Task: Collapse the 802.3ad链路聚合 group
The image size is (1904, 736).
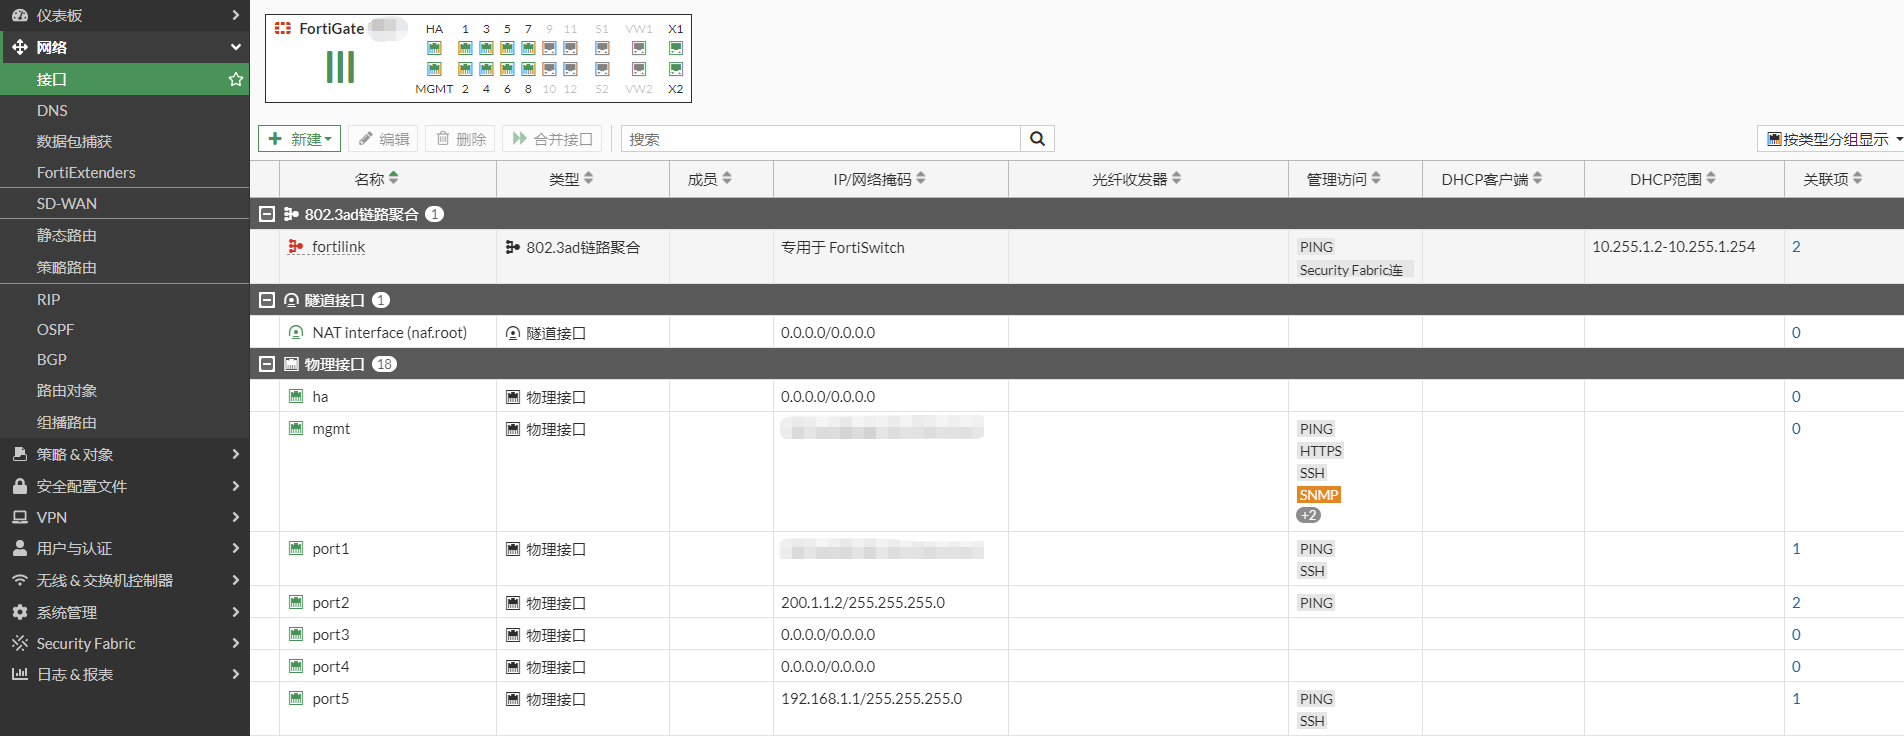Action: [267, 214]
